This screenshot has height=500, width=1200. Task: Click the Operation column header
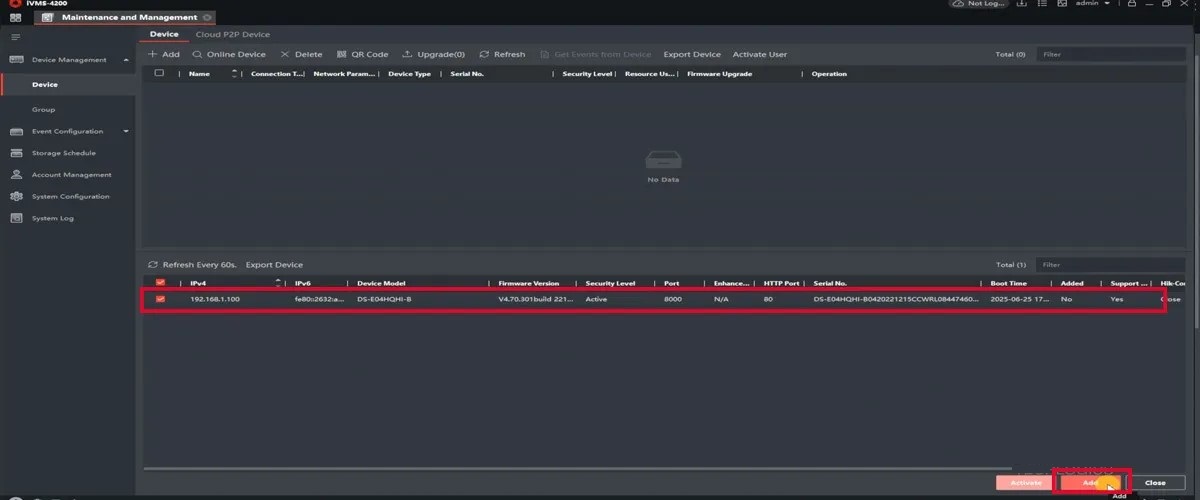coord(829,74)
